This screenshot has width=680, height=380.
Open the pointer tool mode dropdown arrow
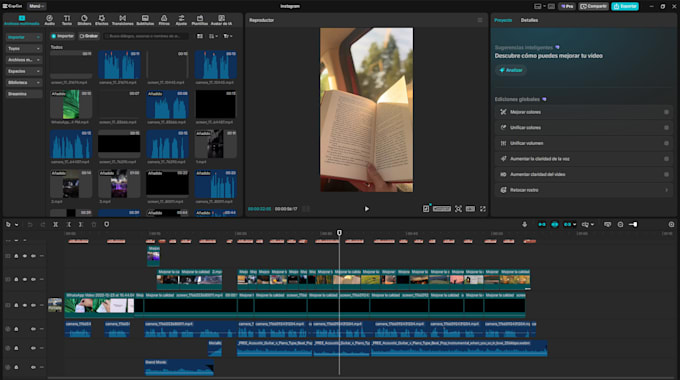pos(16,225)
